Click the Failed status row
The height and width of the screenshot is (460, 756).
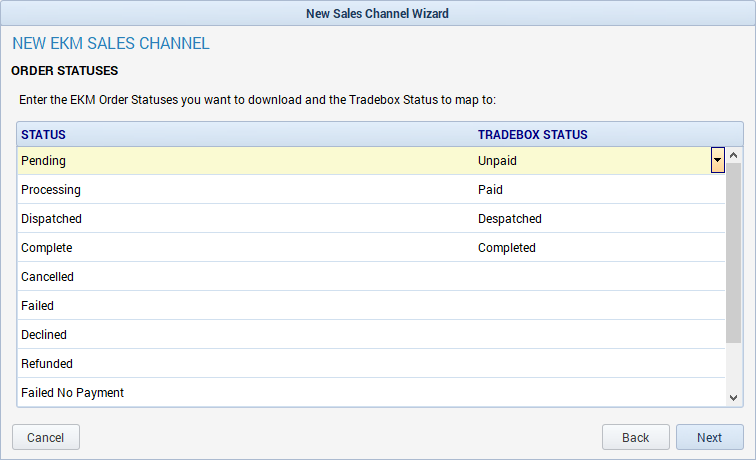[x=371, y=305]
